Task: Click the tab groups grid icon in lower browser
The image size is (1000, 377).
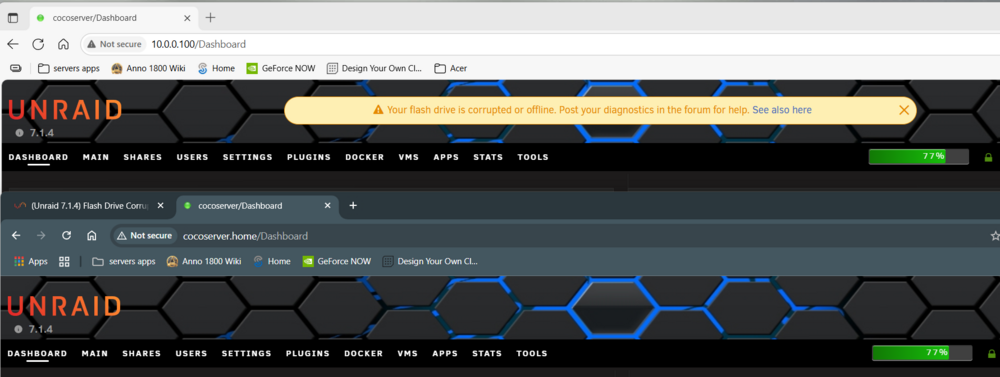Action: click(64, 262)
